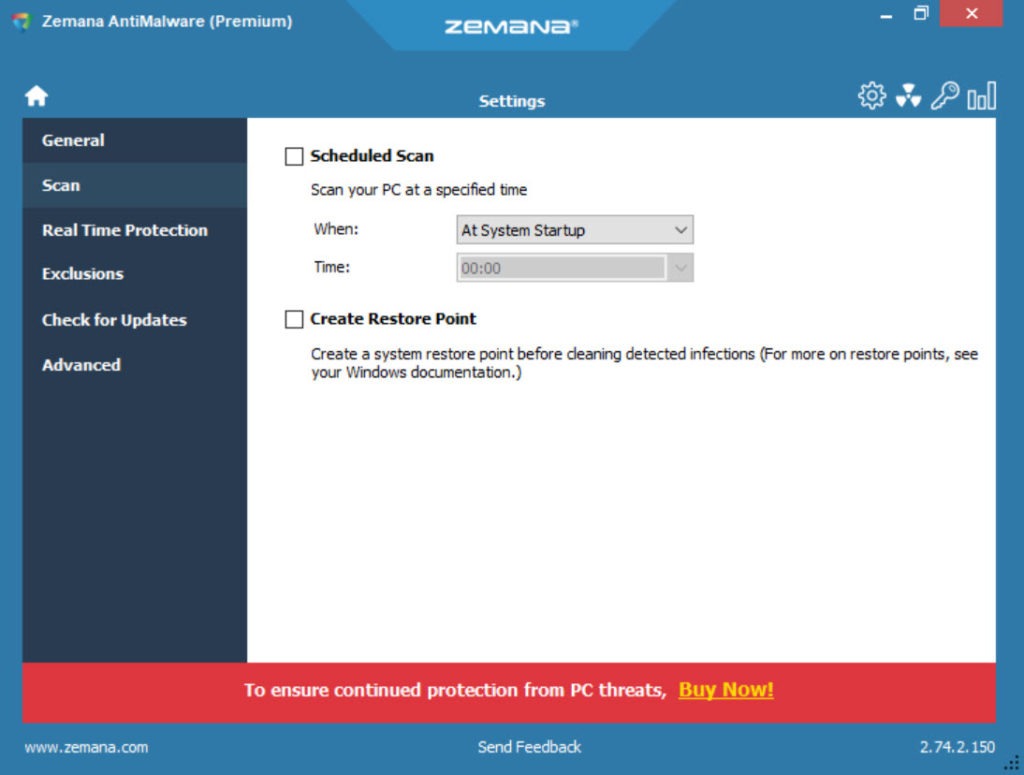Open the Advanced settings tab
1024x775 pixels.
[135, 365]
